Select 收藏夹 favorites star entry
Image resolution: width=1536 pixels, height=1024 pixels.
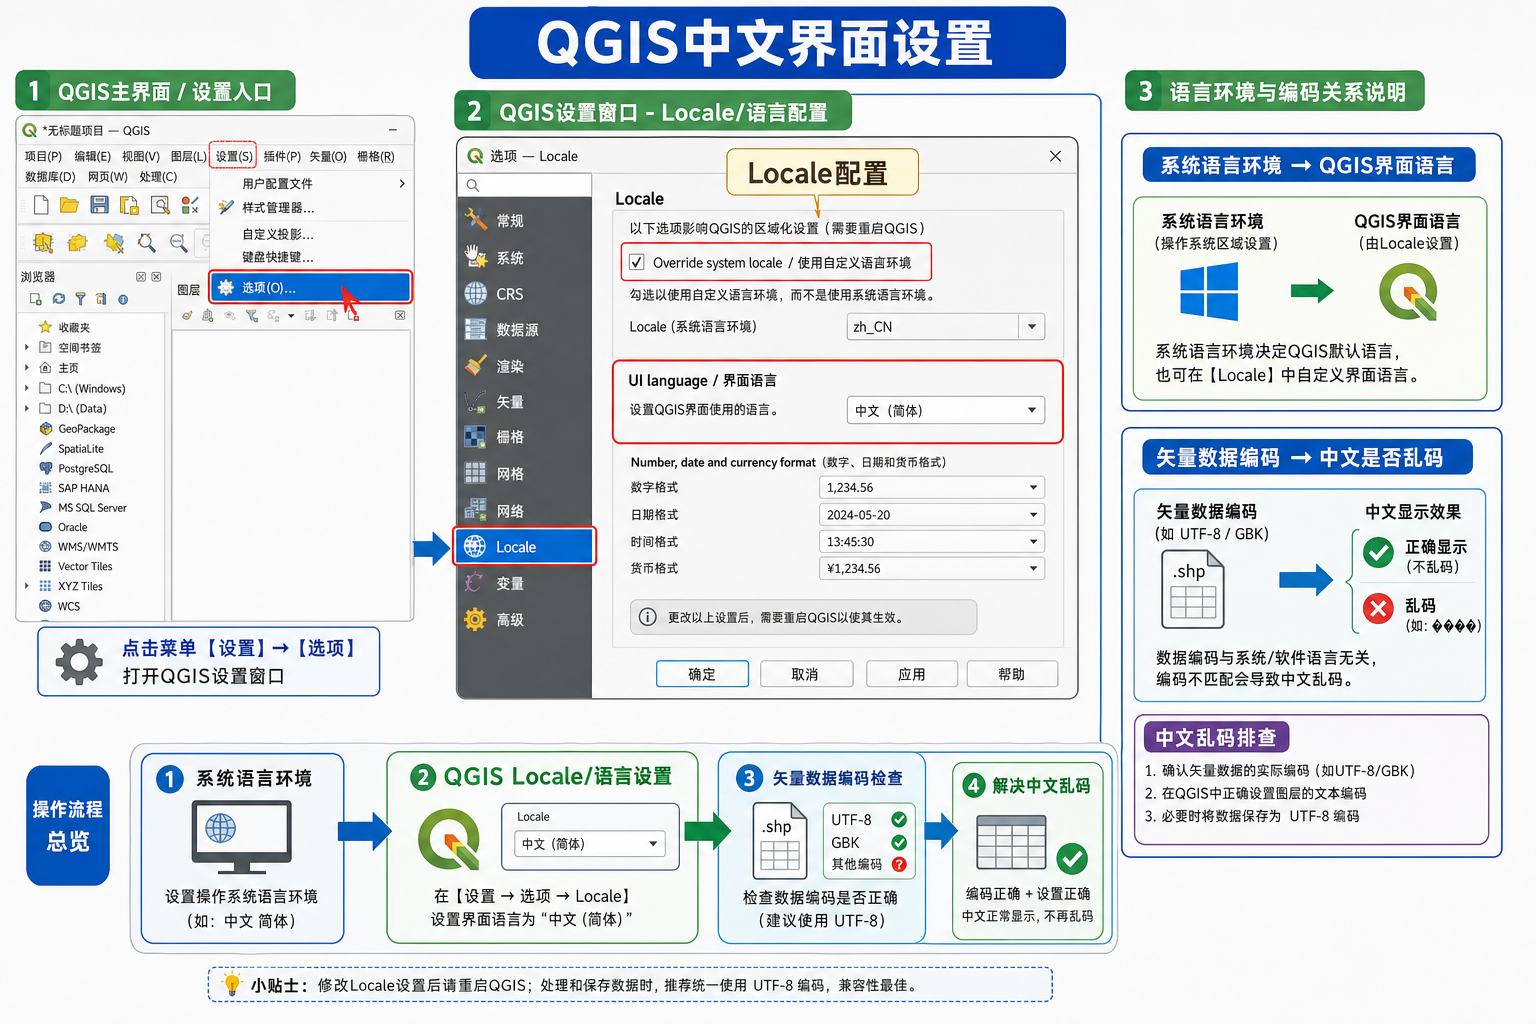click(65, 327)
